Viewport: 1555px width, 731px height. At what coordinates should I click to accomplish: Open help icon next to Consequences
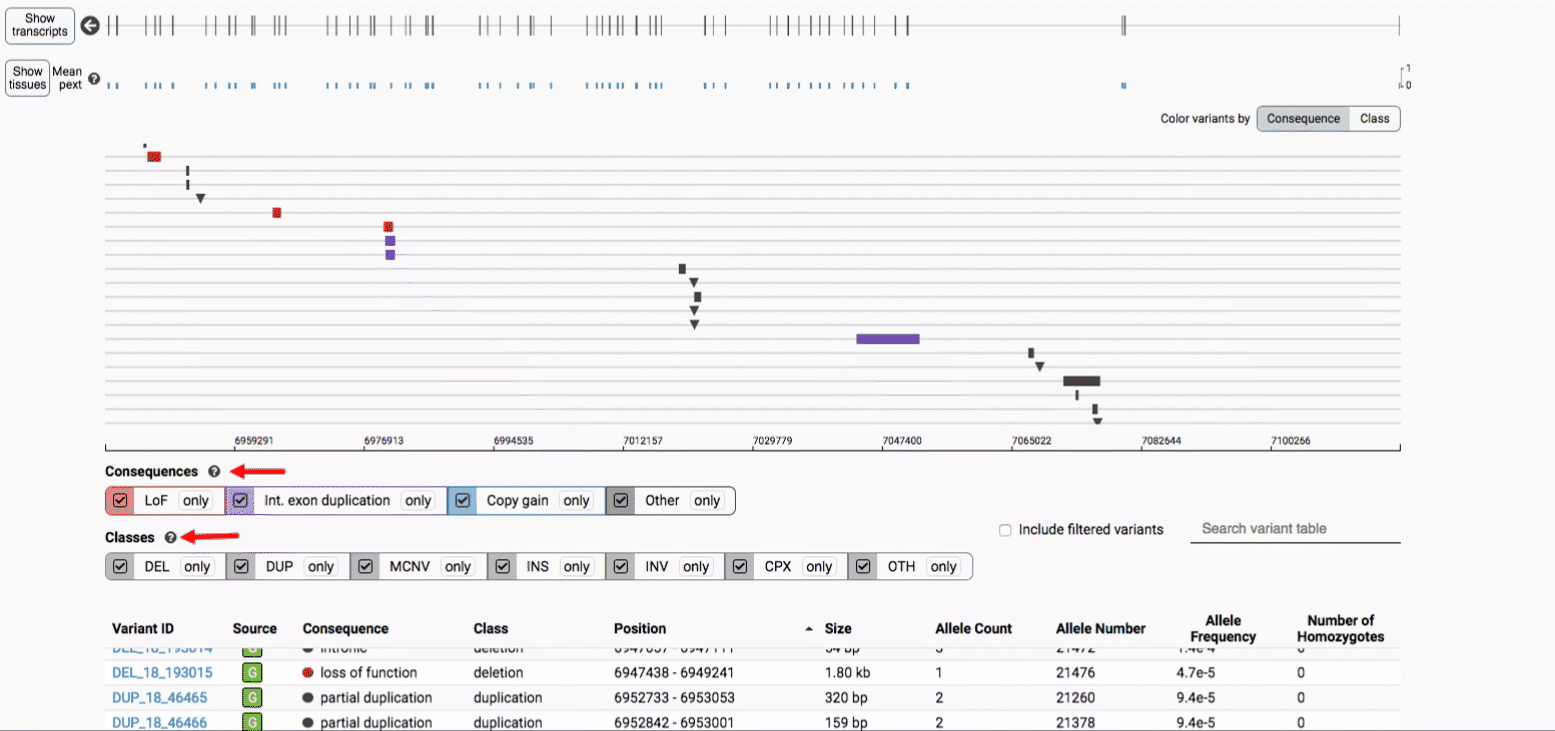214,472
